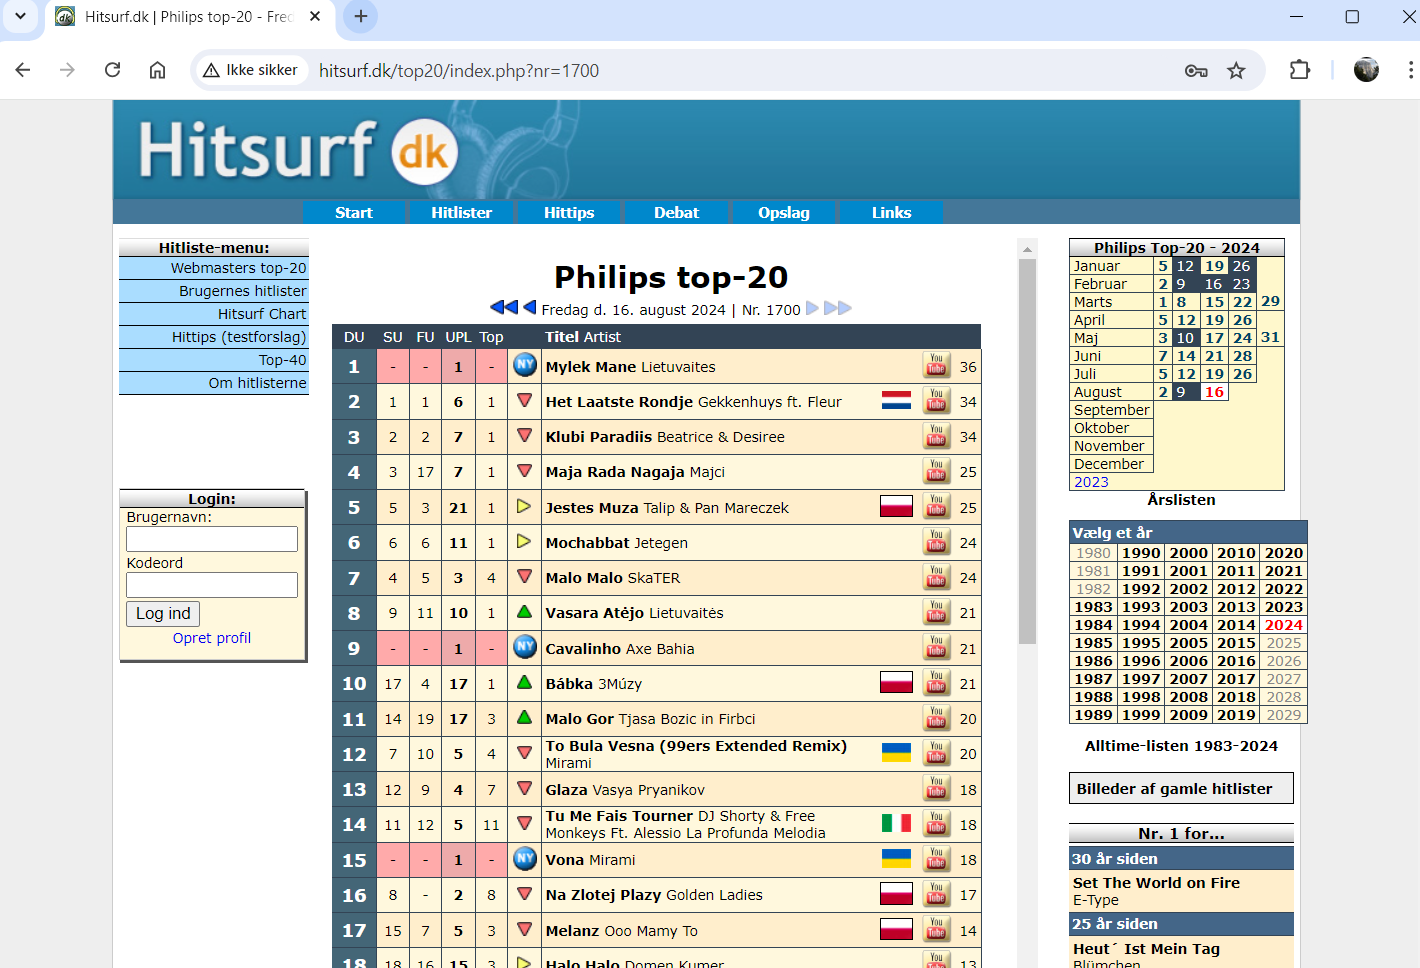Go to the next chart week arrow
The image size is (1420, 968).
(812, 308)
